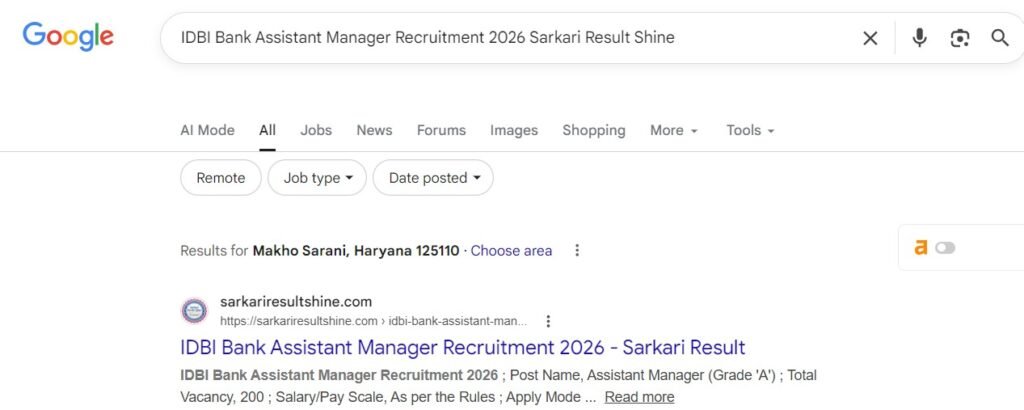Open the Tools dropdown
The height and width of the screenshot is (410, 1024).
coord(750,131)
